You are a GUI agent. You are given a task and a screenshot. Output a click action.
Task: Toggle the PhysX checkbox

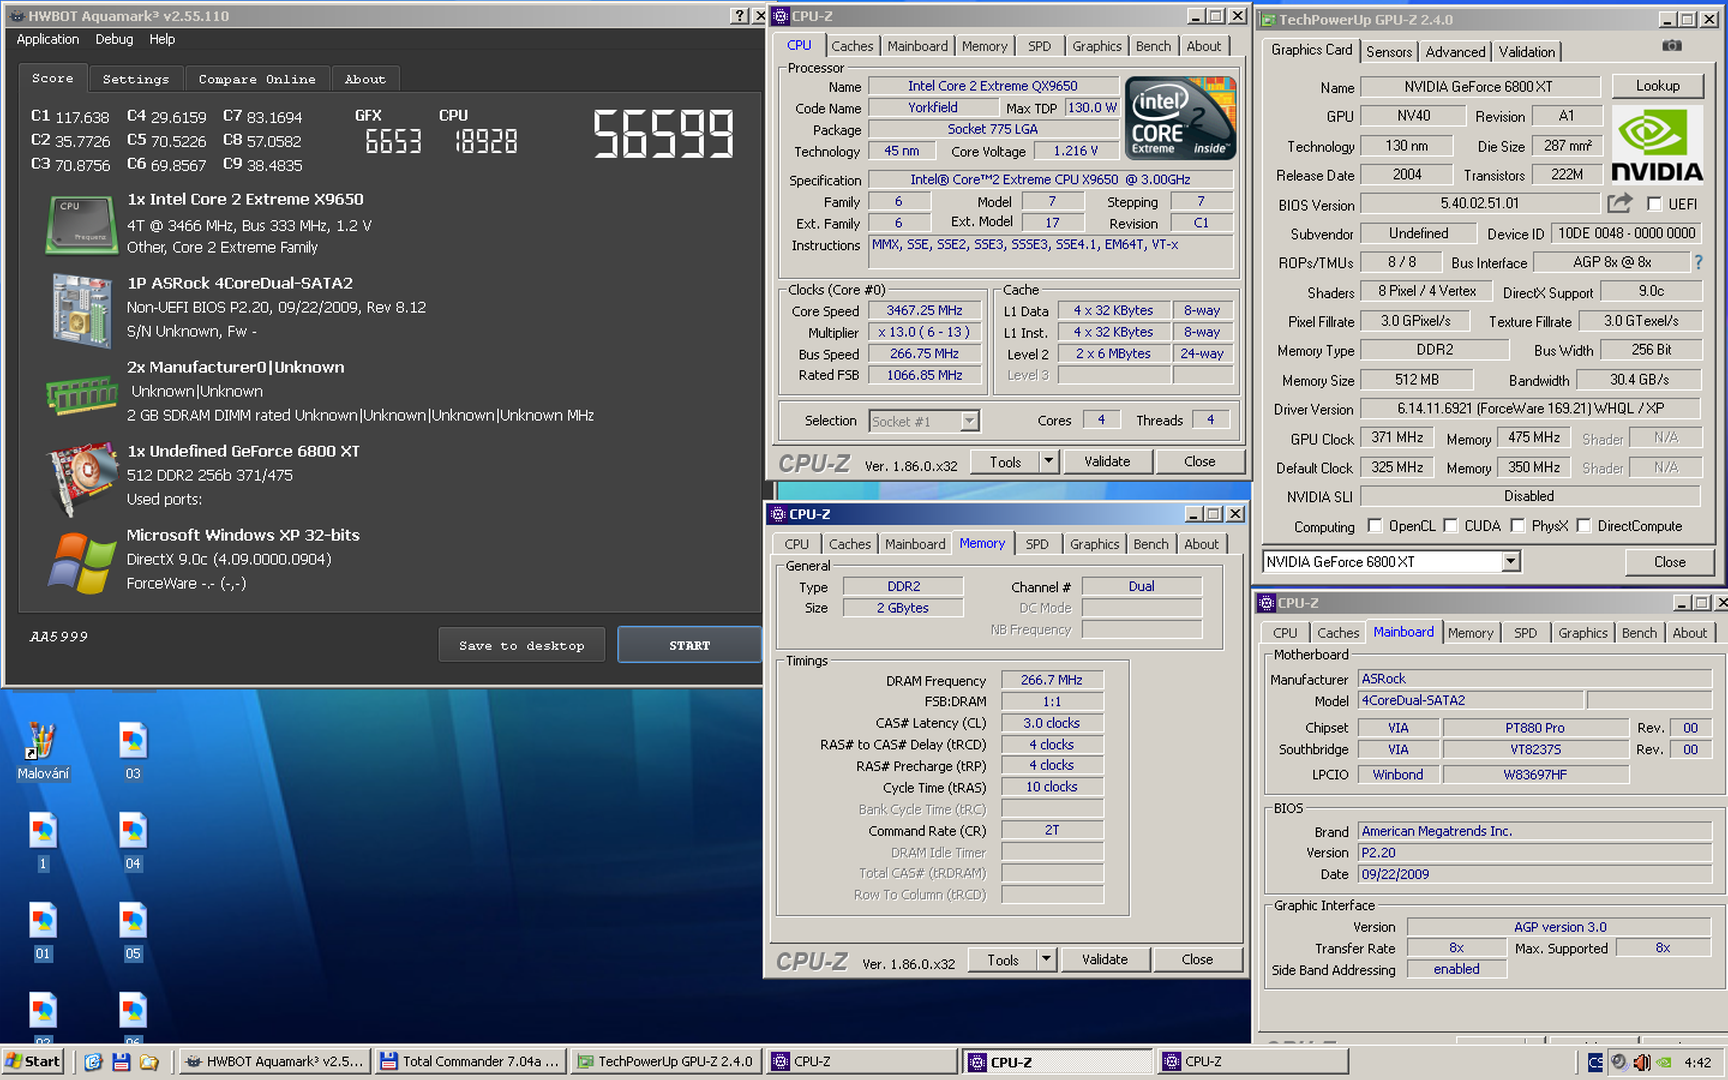tap(1518, 526)
